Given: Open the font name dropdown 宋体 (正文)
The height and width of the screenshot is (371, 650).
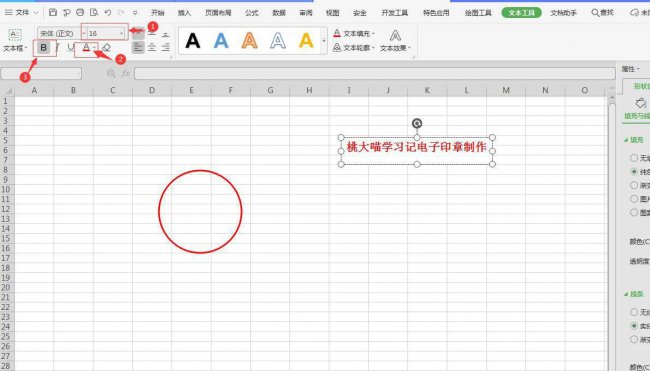Looking at the screenshot, I should click(83, 33).
